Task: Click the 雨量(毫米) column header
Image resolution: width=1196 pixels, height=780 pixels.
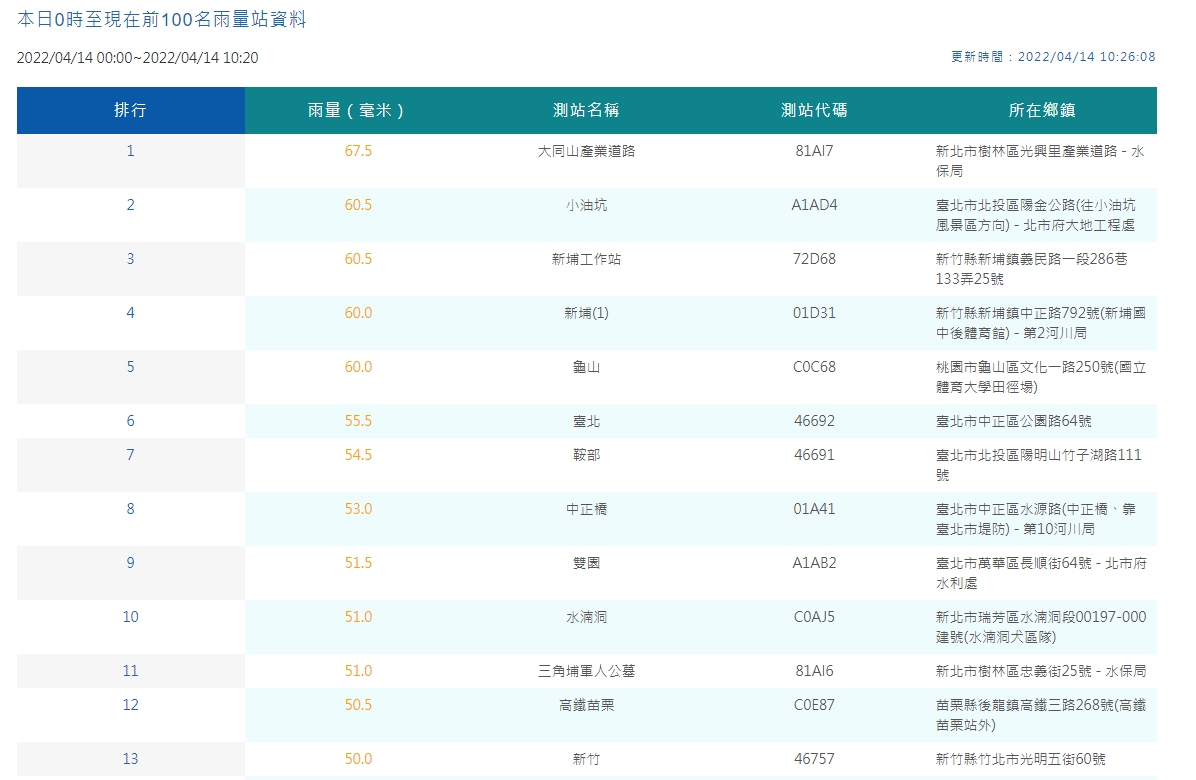Action: click(358, 111)
